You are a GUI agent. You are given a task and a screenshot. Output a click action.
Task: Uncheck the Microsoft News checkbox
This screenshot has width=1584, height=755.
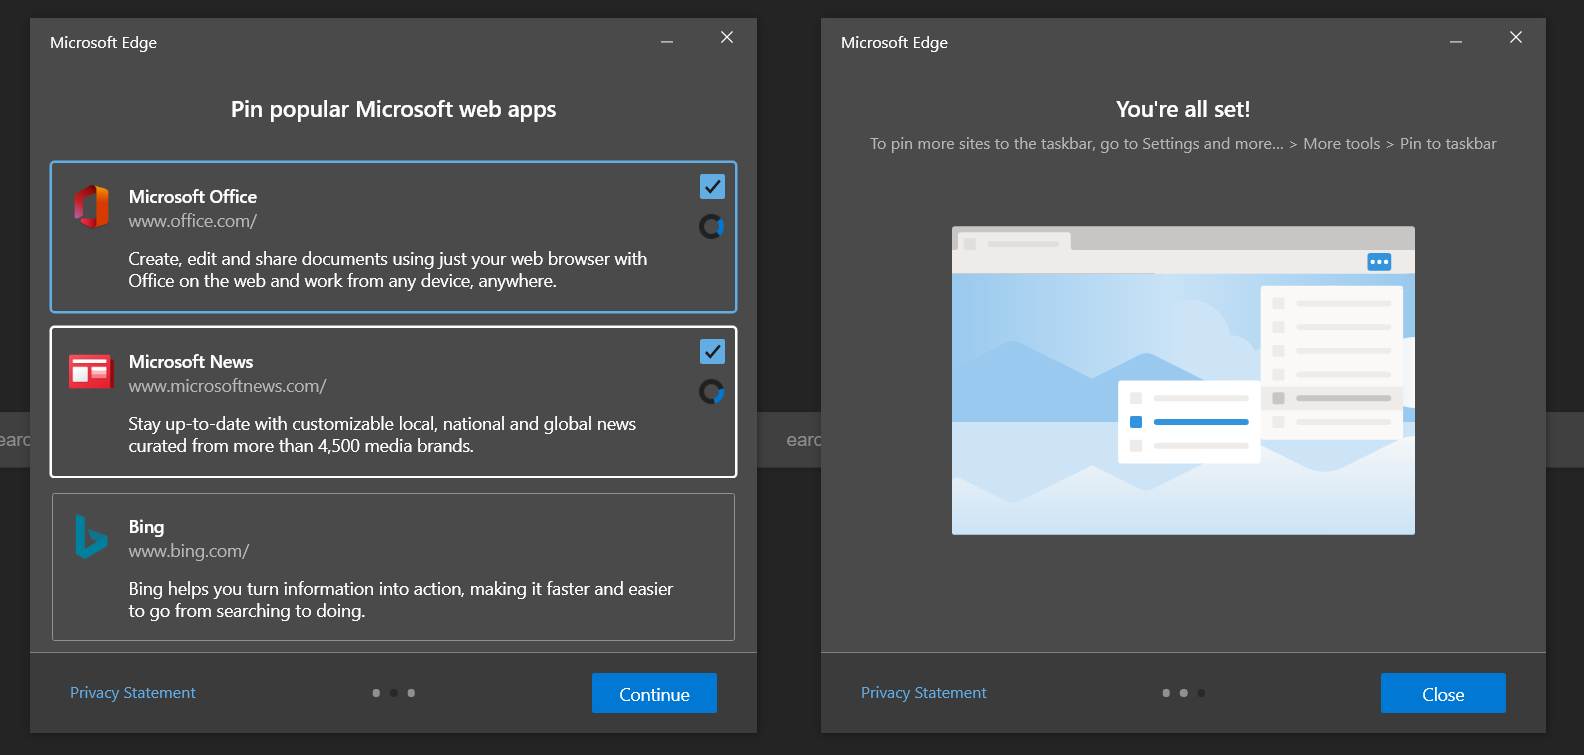coord(712,352)
